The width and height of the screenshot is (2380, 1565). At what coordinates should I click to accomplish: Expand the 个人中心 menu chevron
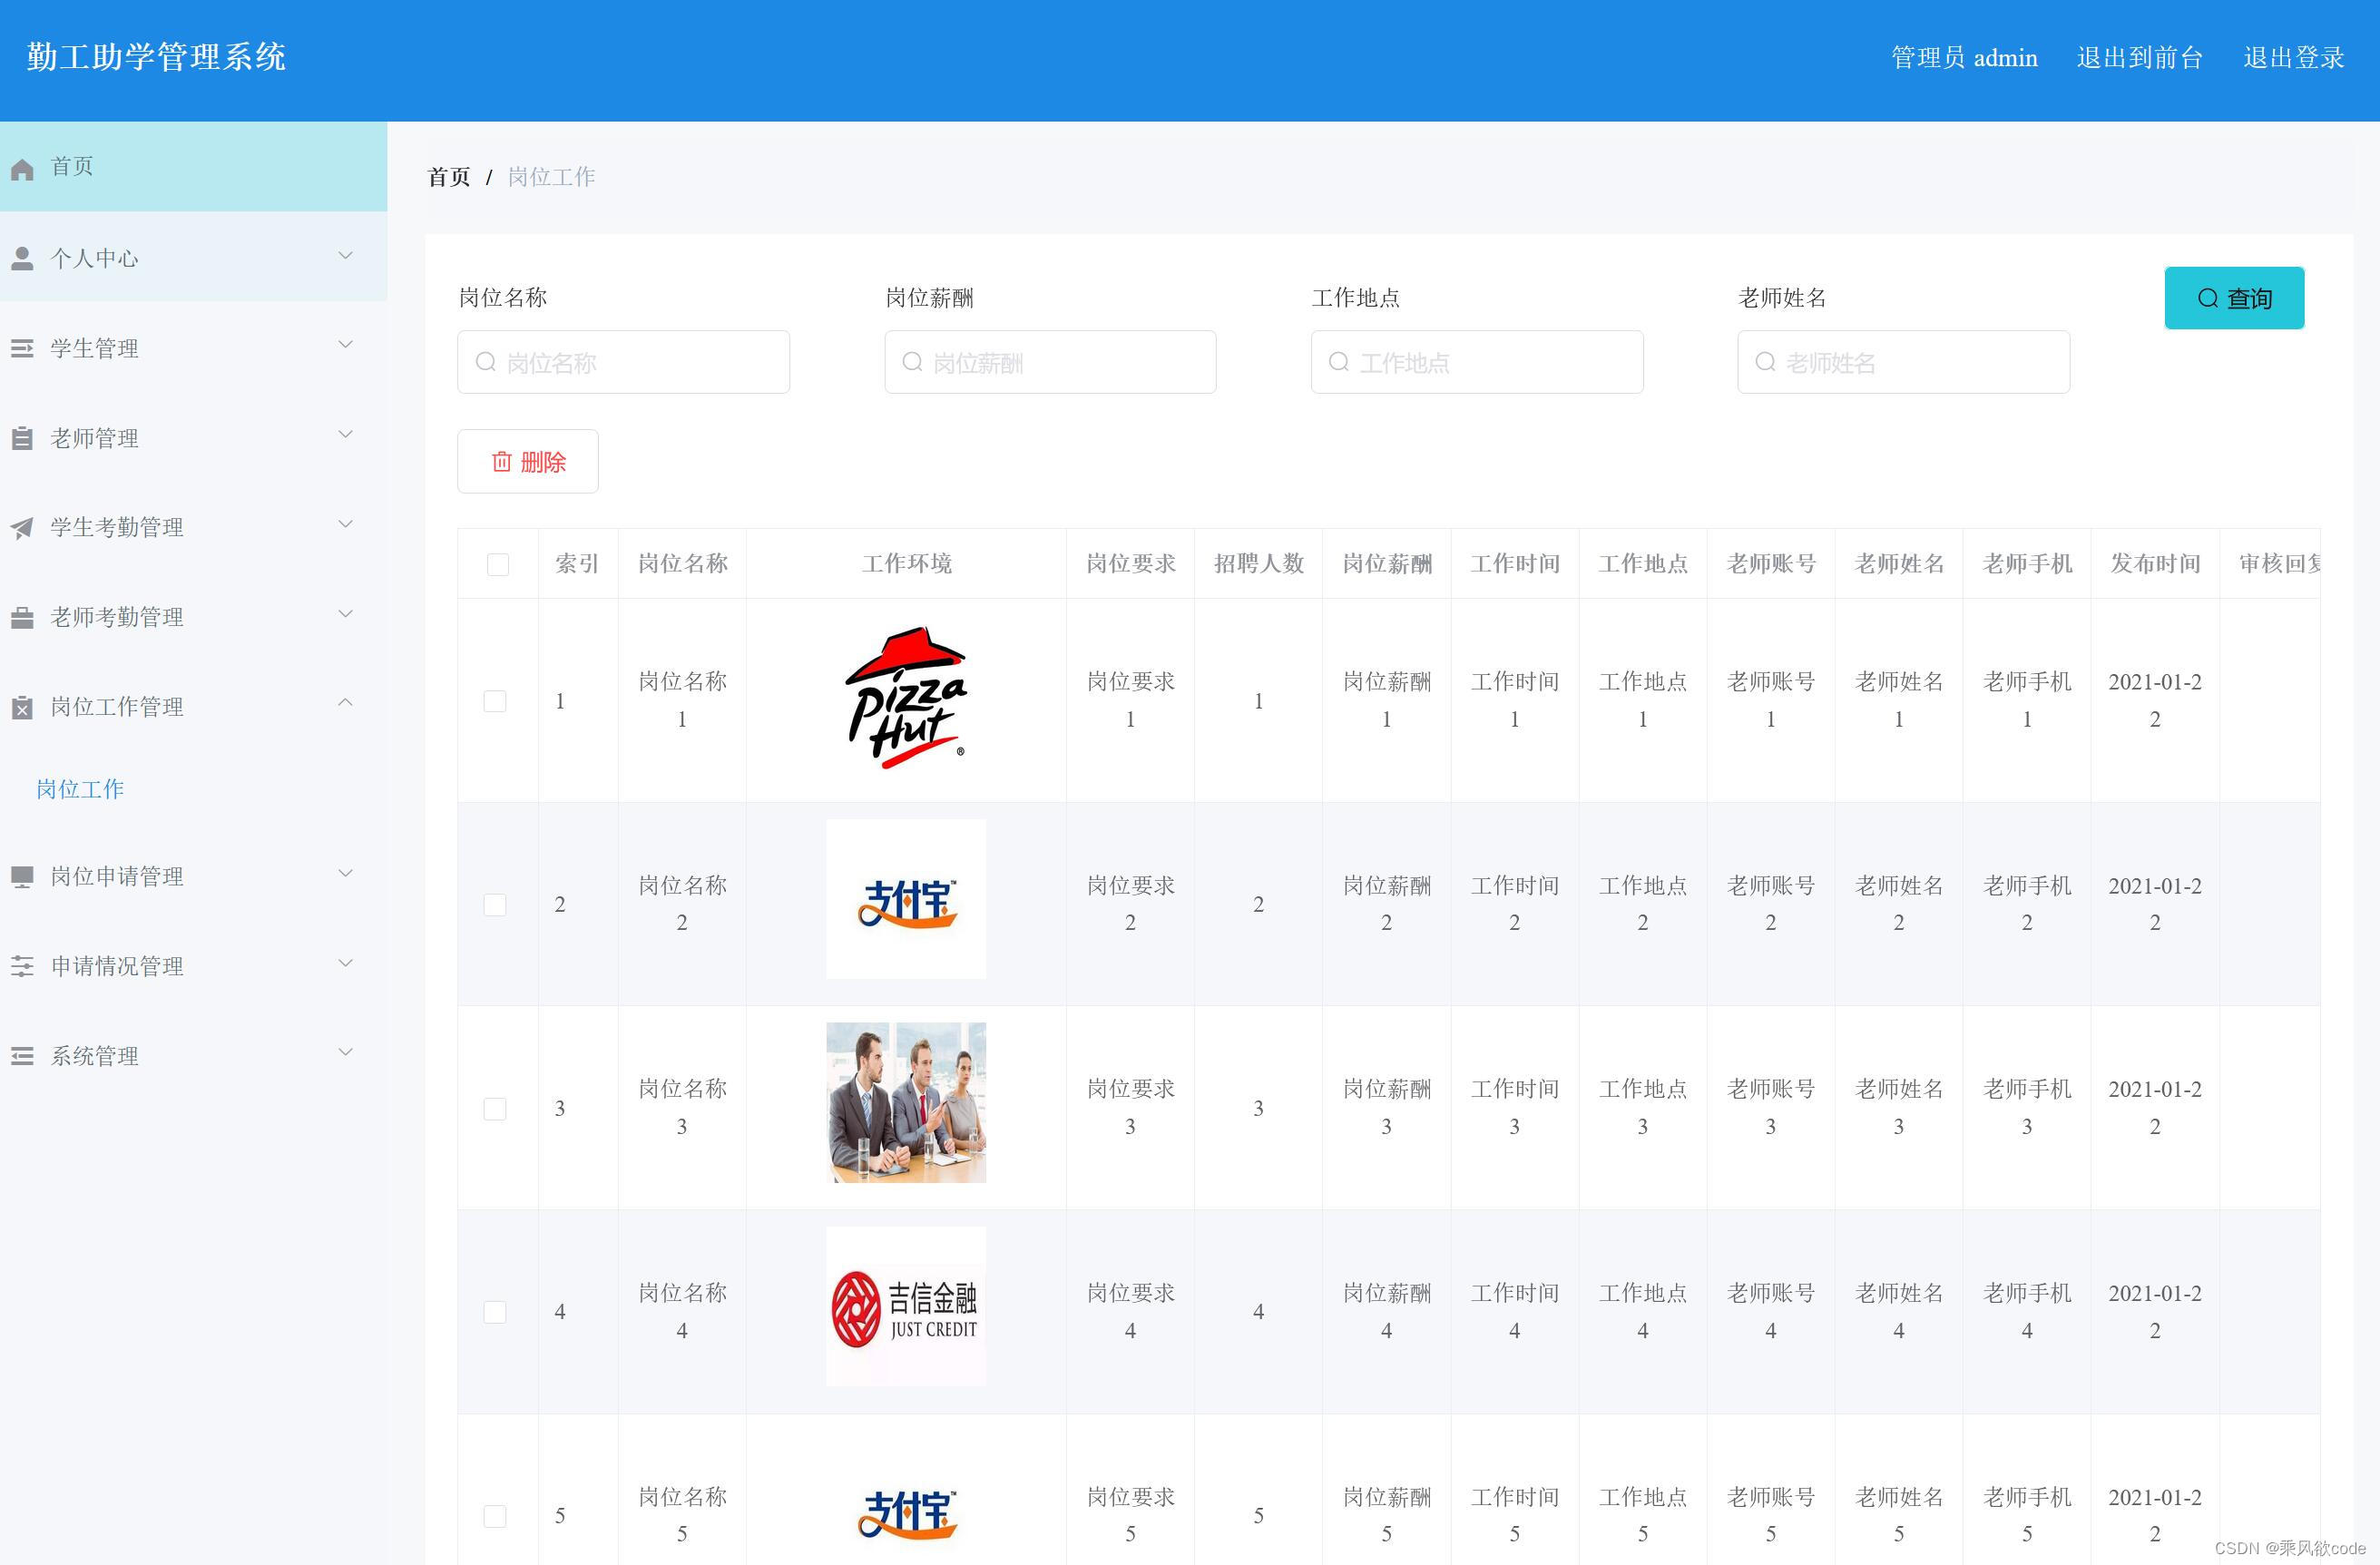(345, 255)
